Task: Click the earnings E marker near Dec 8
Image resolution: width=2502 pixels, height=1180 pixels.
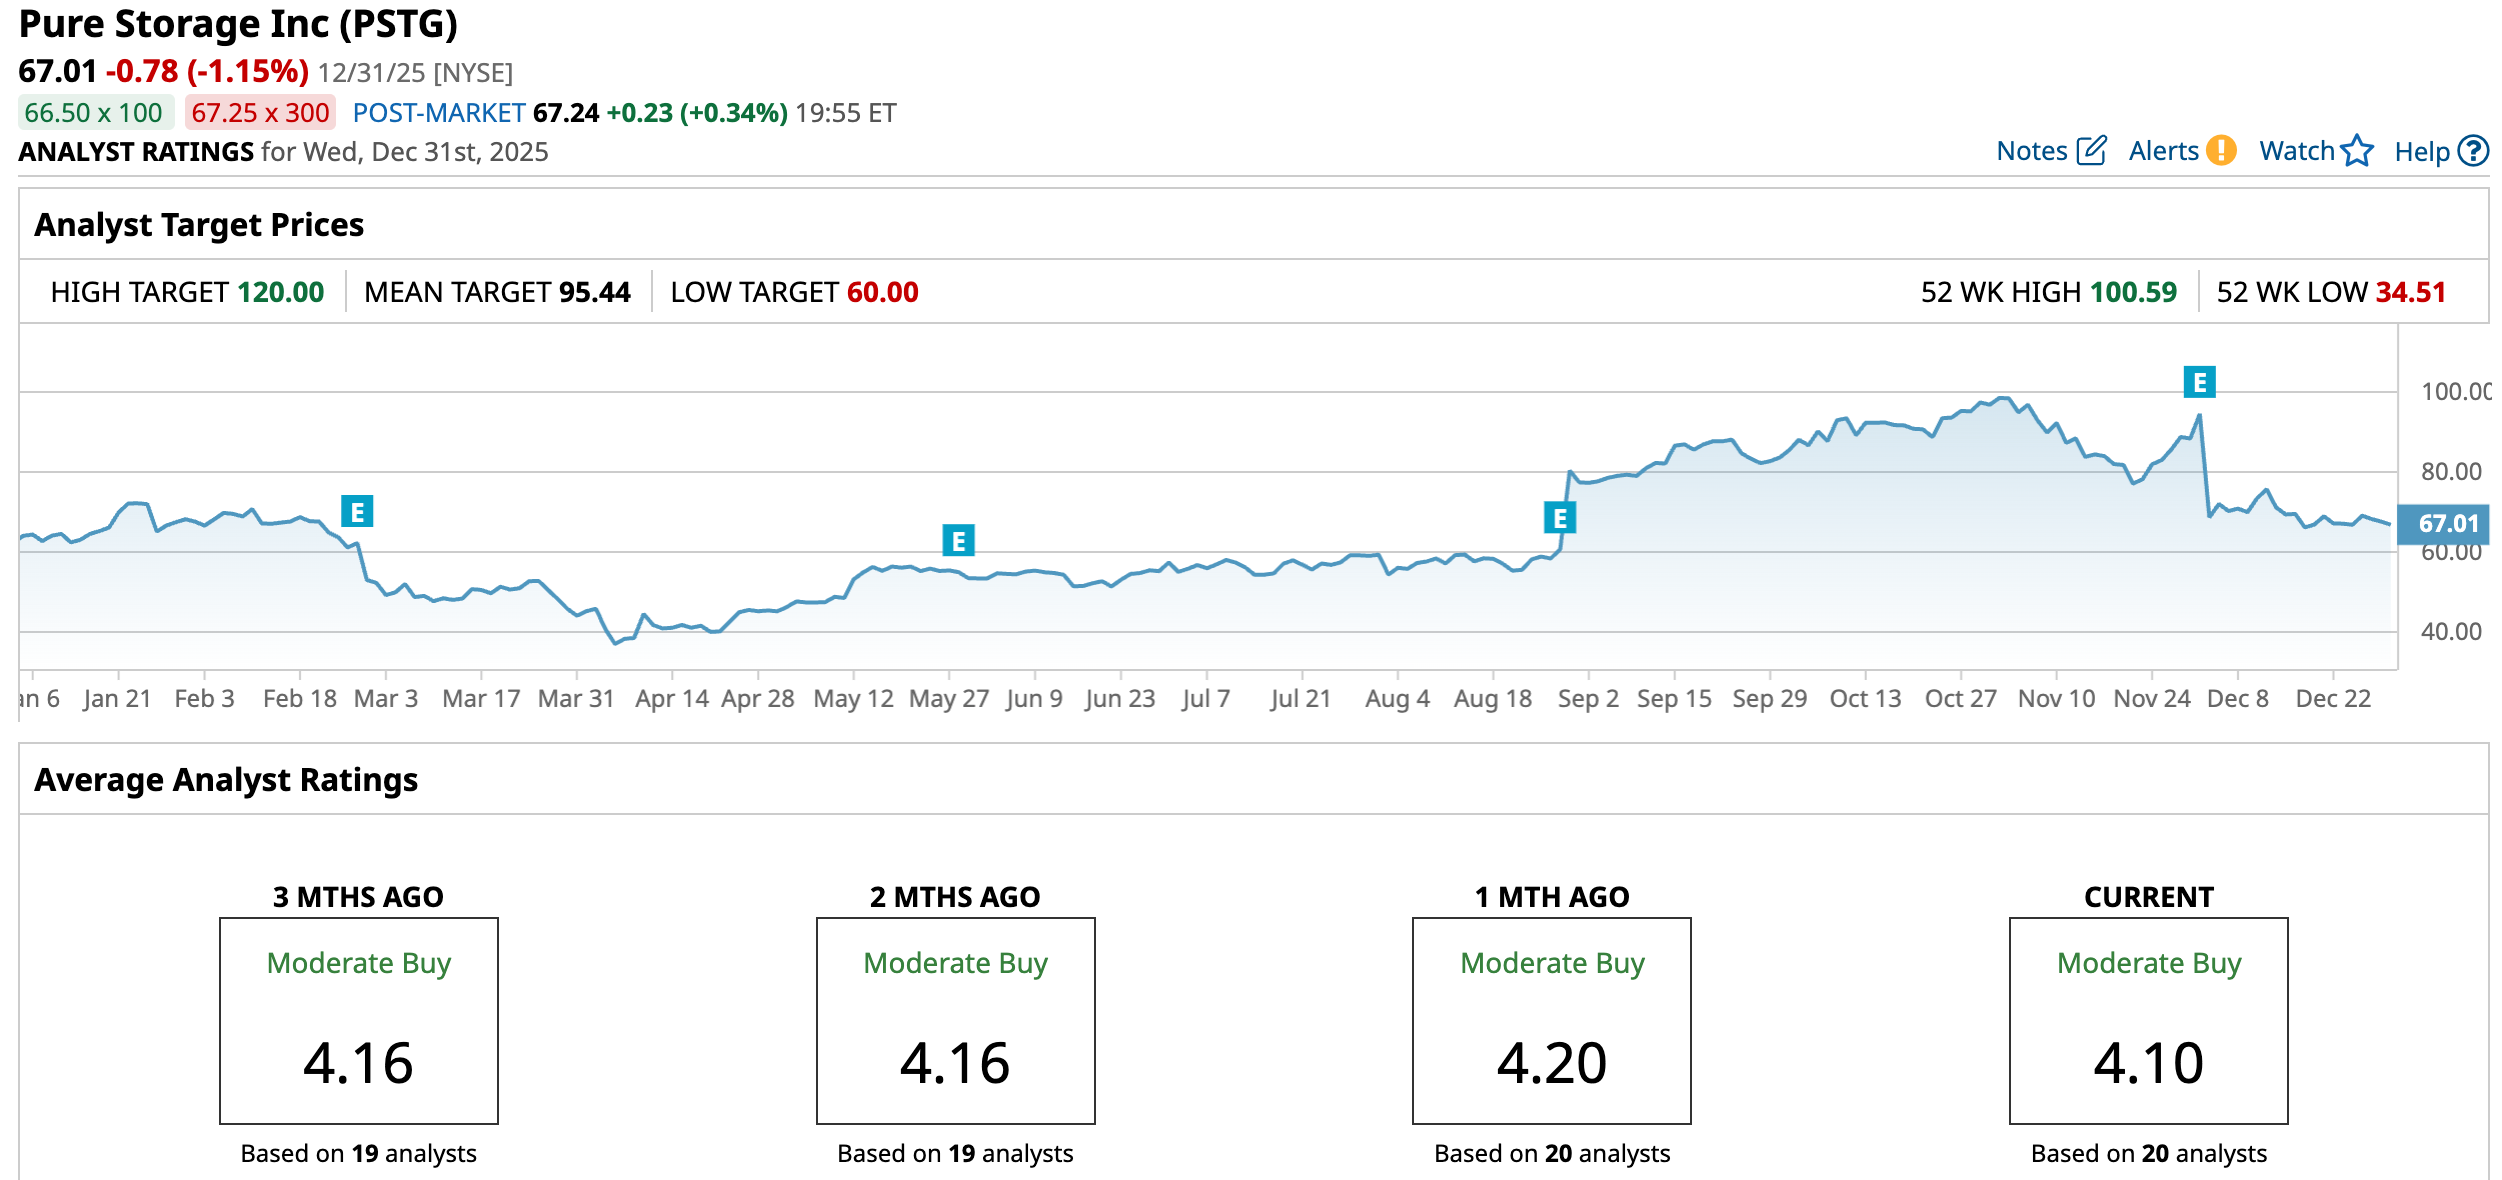Action: click(2199, 382)
